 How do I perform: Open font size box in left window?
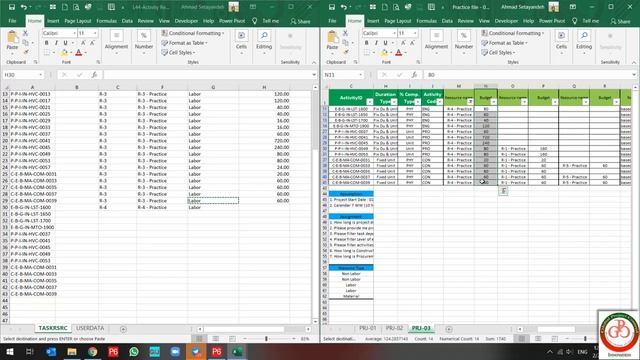pyautogui.click(x=88, y=33)
